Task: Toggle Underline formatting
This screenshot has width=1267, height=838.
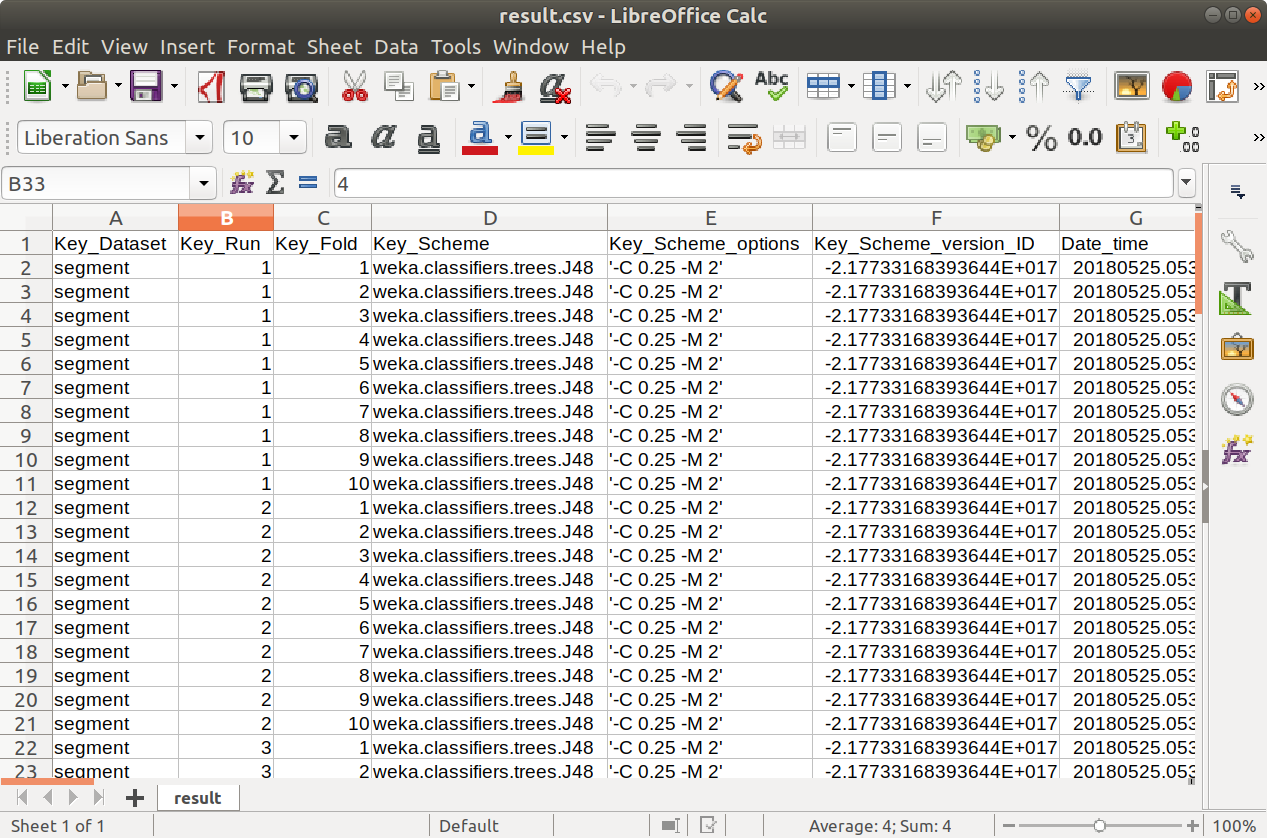Action: click(x=429, y=138)
